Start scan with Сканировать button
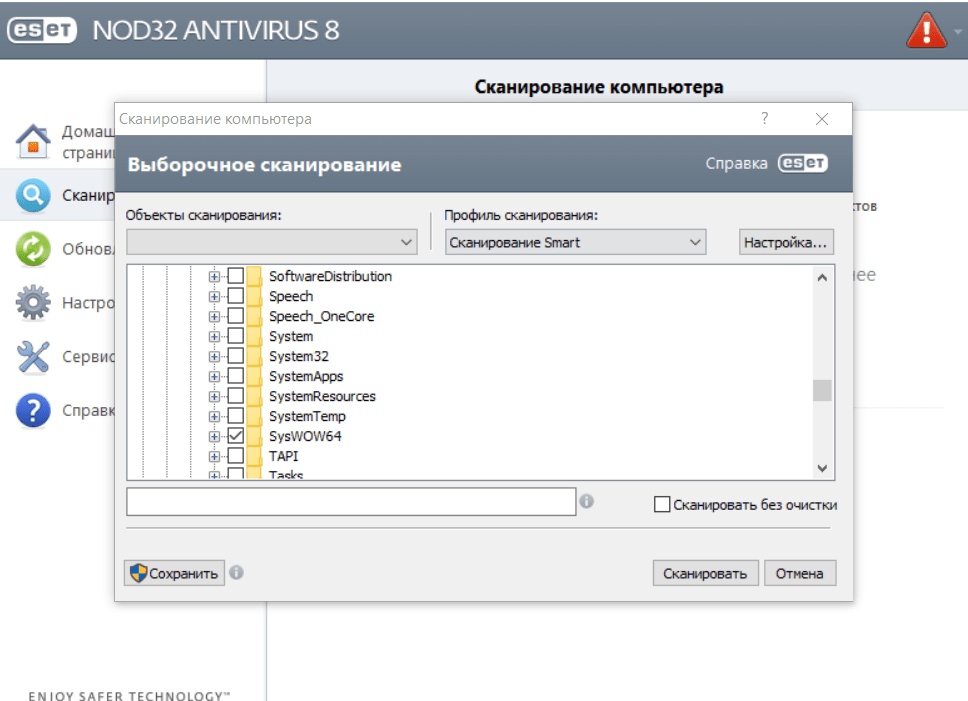This screenshot has height=701, width=968. pyautogui.click(x=705, y=573)
